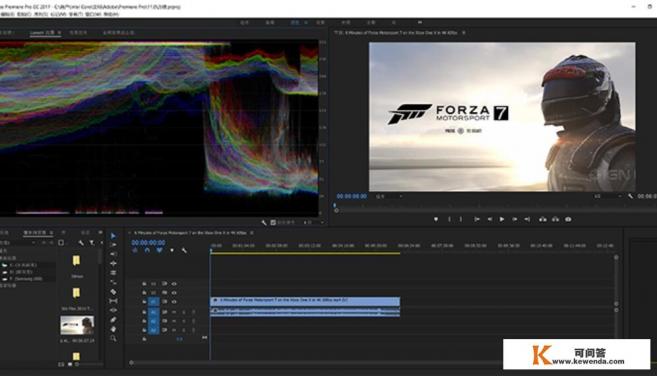Switch to Audio Clip Mixer tab
This screenshot has width=657, height=376.
pos(119,32)
